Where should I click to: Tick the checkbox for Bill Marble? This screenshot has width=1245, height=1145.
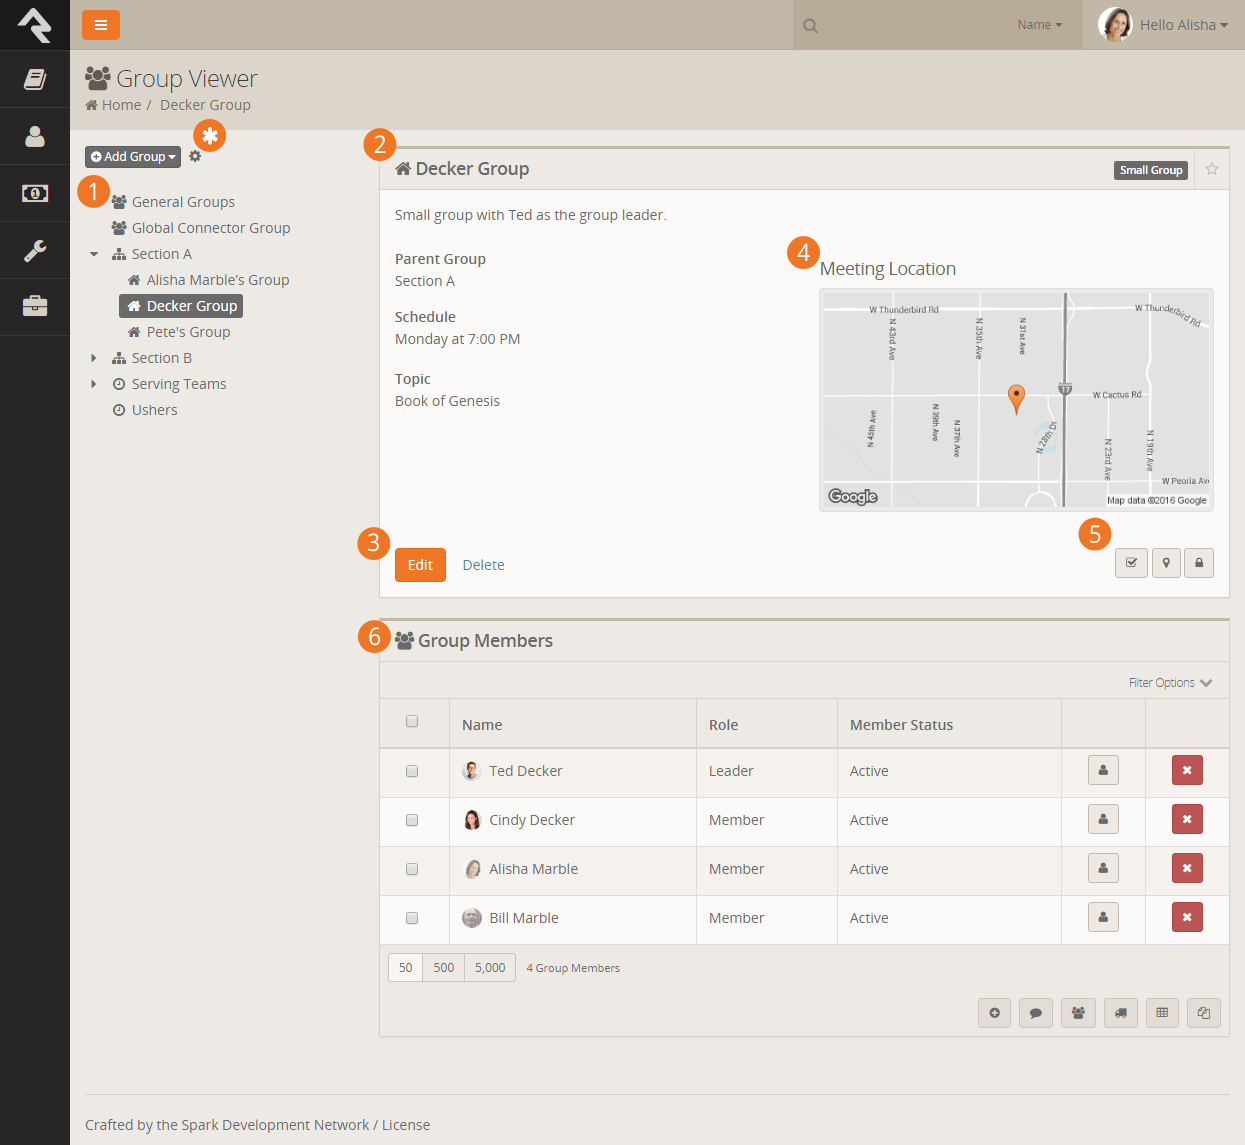coord(412,918)
